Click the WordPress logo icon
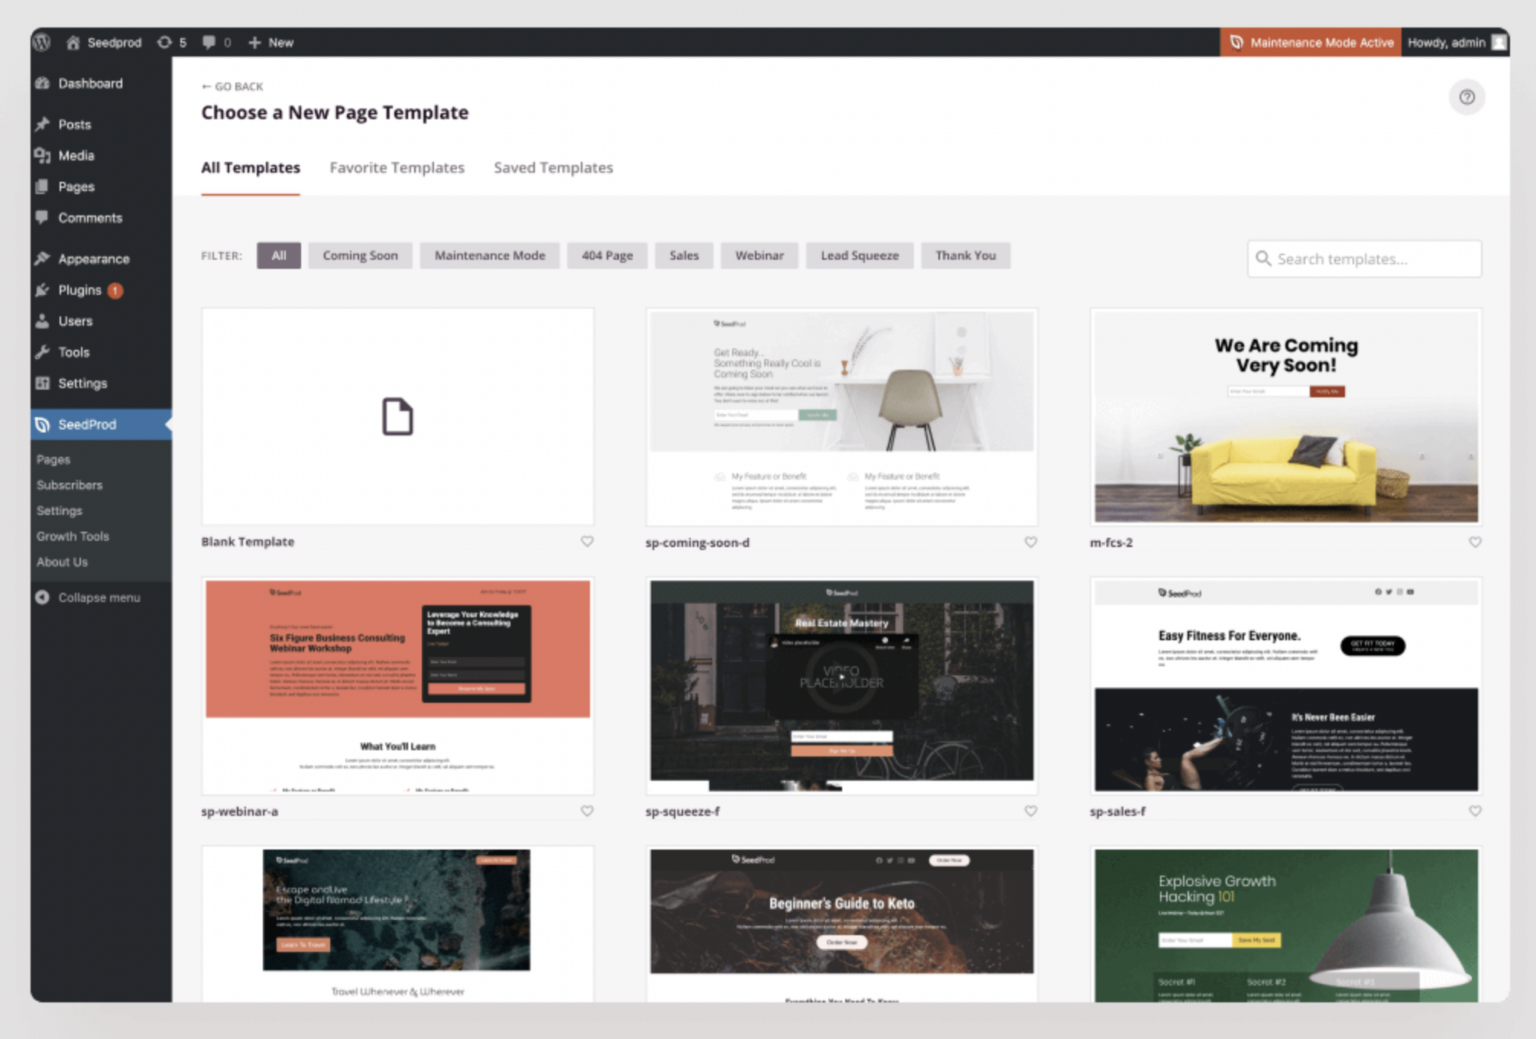Viewport: 1536px width, 1039px height. pos(42,42)
